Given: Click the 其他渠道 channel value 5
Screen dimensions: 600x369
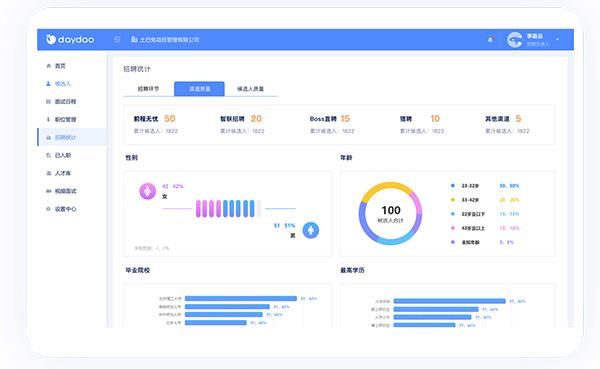Looking at the screenshot, I should (x=518, y=119).
